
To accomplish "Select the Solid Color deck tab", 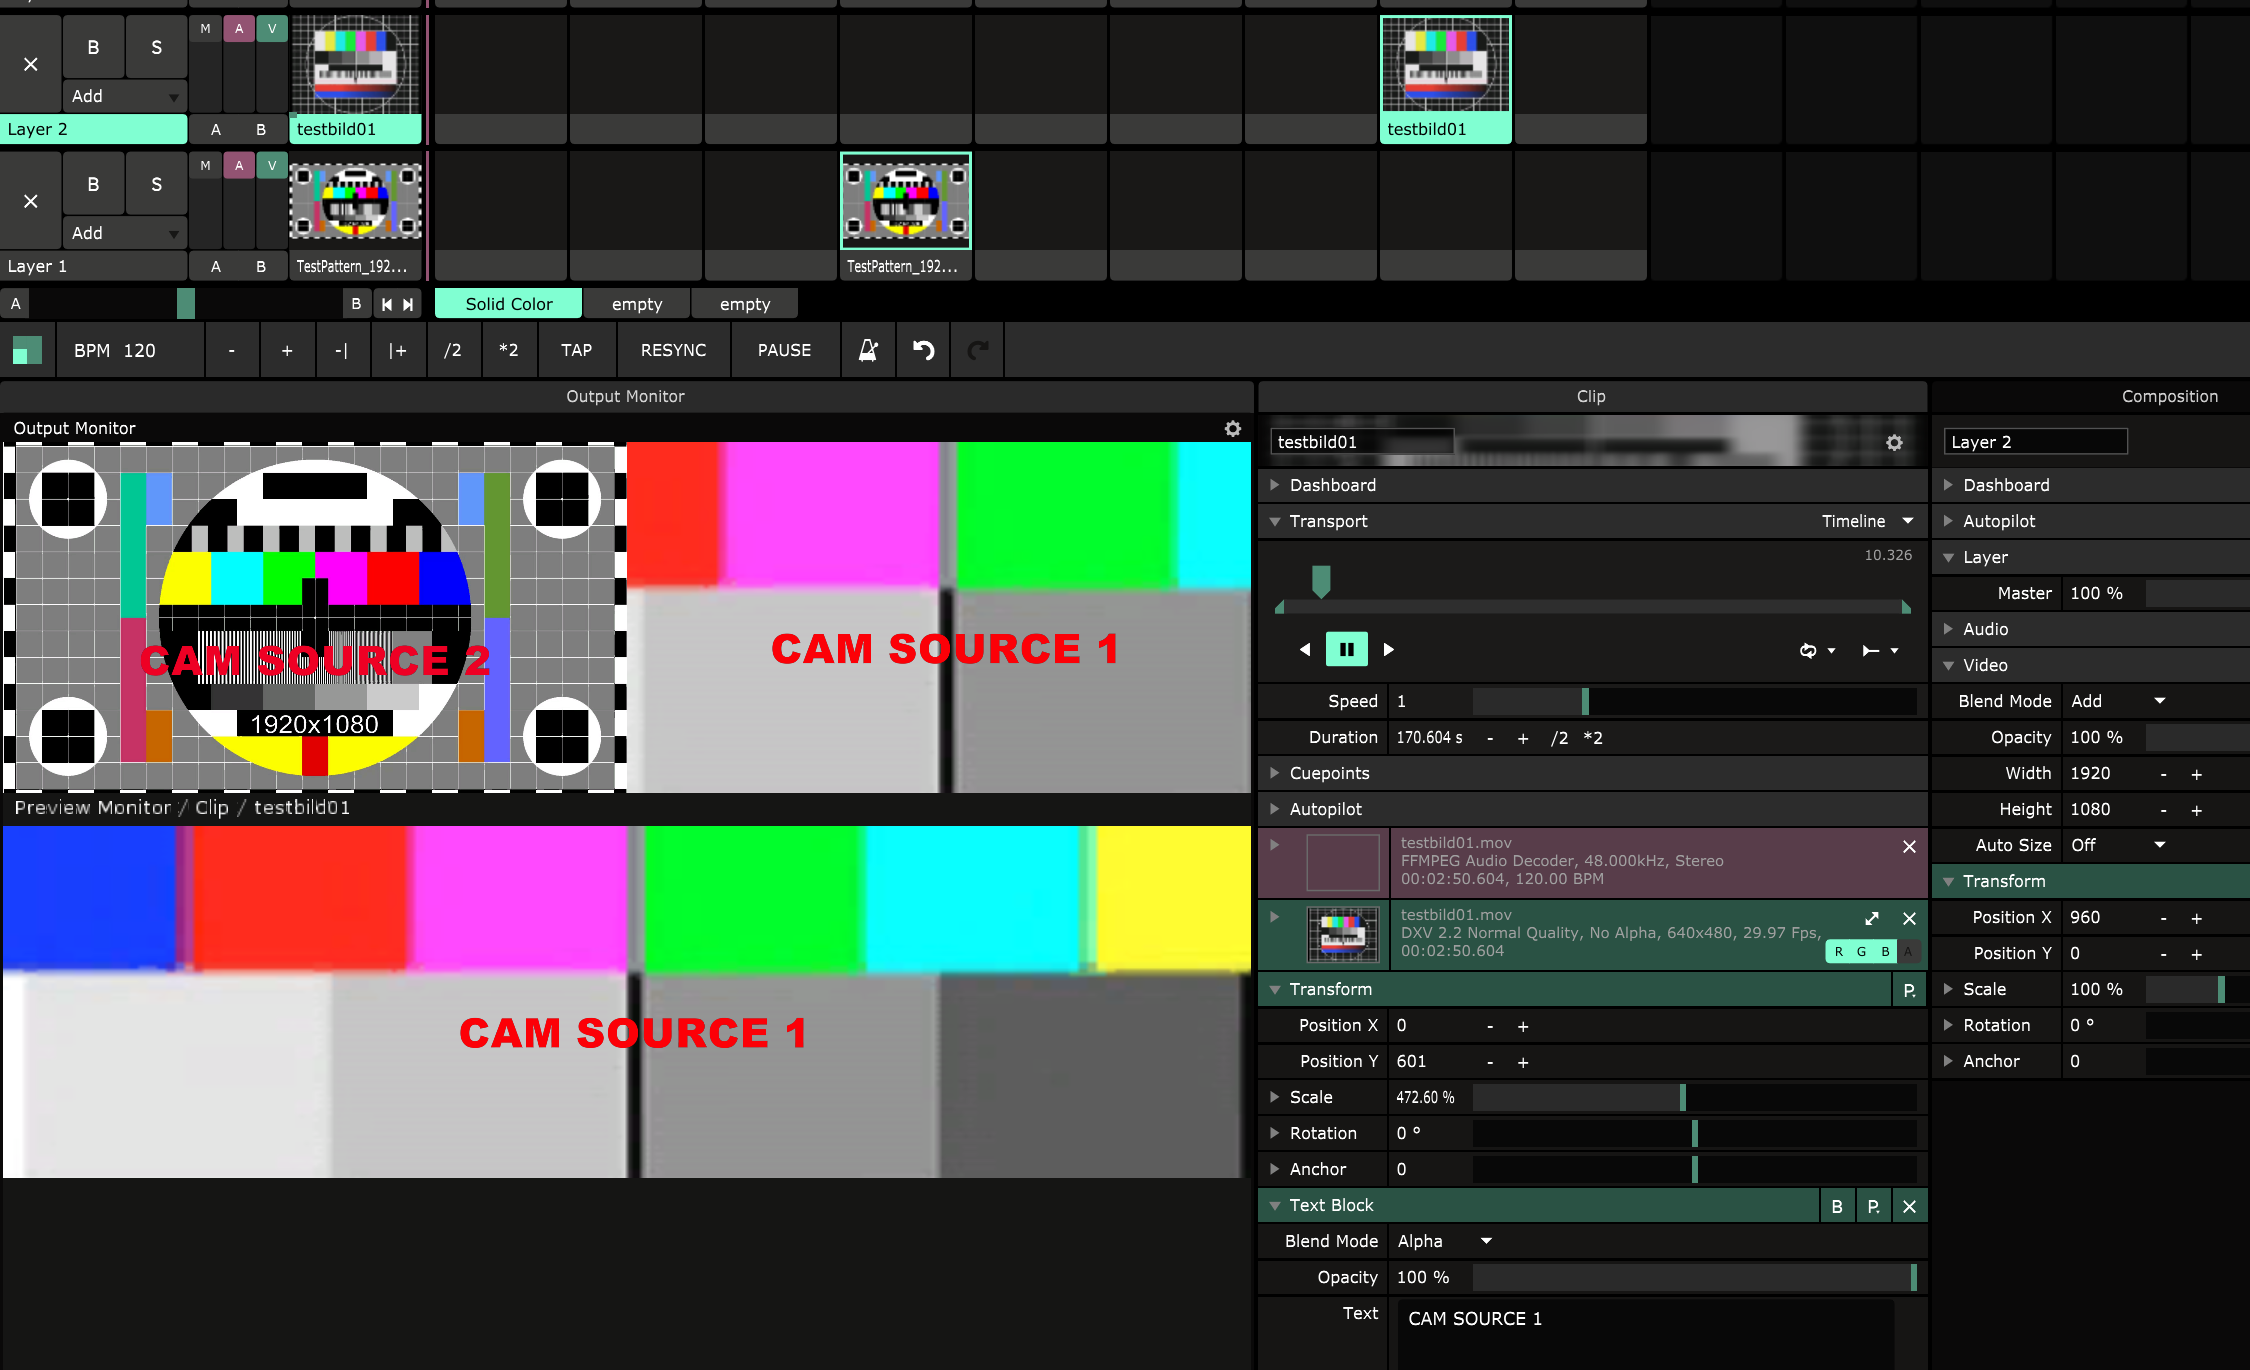I will click(508, 304).
